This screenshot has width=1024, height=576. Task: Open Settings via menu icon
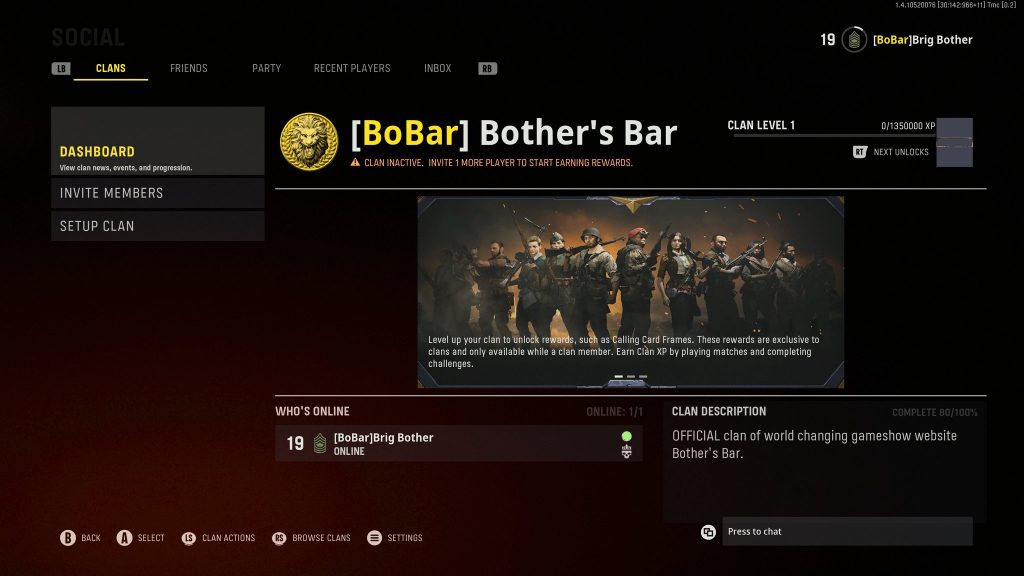point(374,537)
